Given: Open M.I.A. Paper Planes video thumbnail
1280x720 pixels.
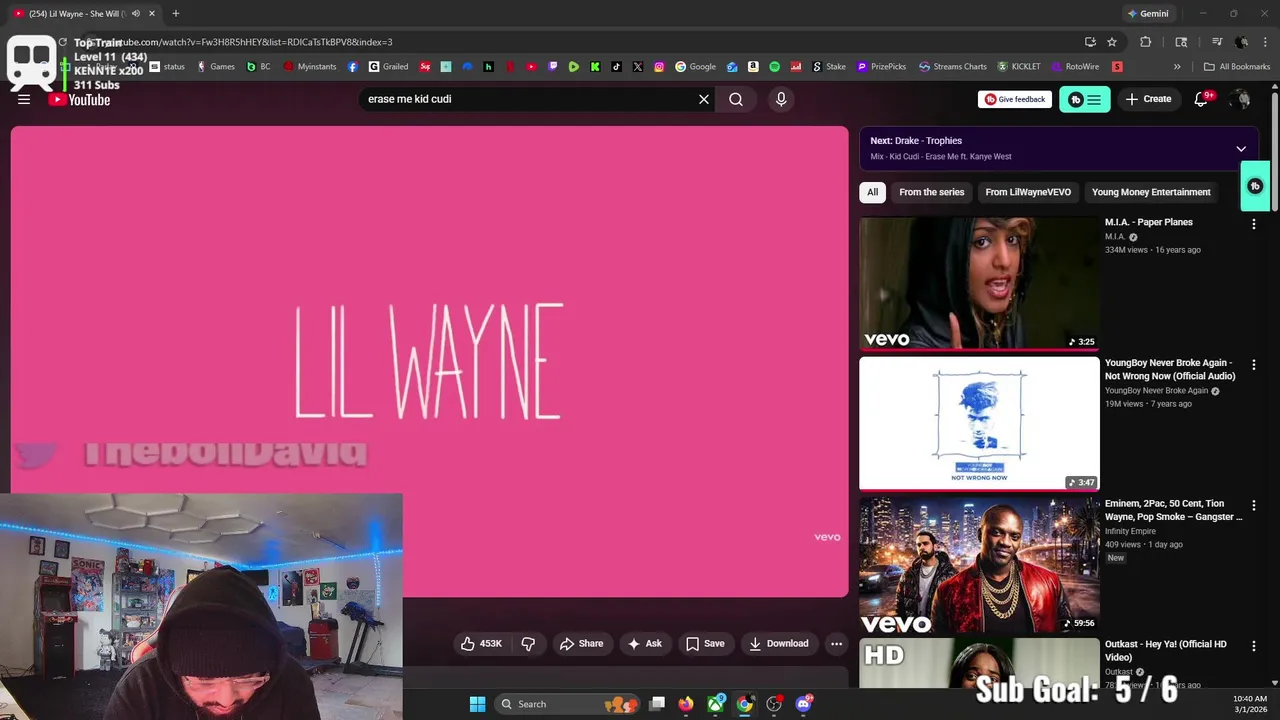Looking at the screenshot, I should coord(979,283).
